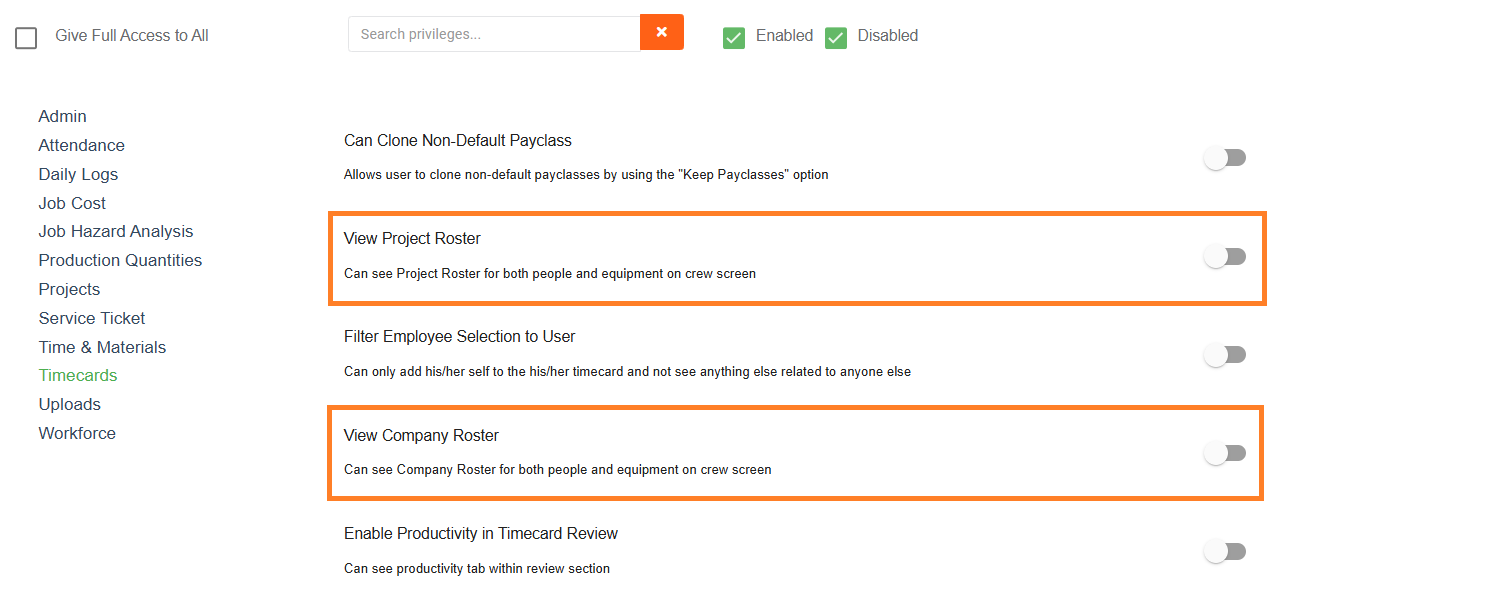Check the Give Full Access to All box
This screenshot has height=601, width=1494.
pyautogui.click(x=26, y=38)
